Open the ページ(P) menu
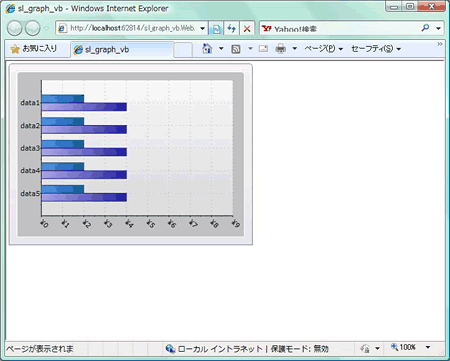Viewport: 450px width, 361px height. pos(323,49)
